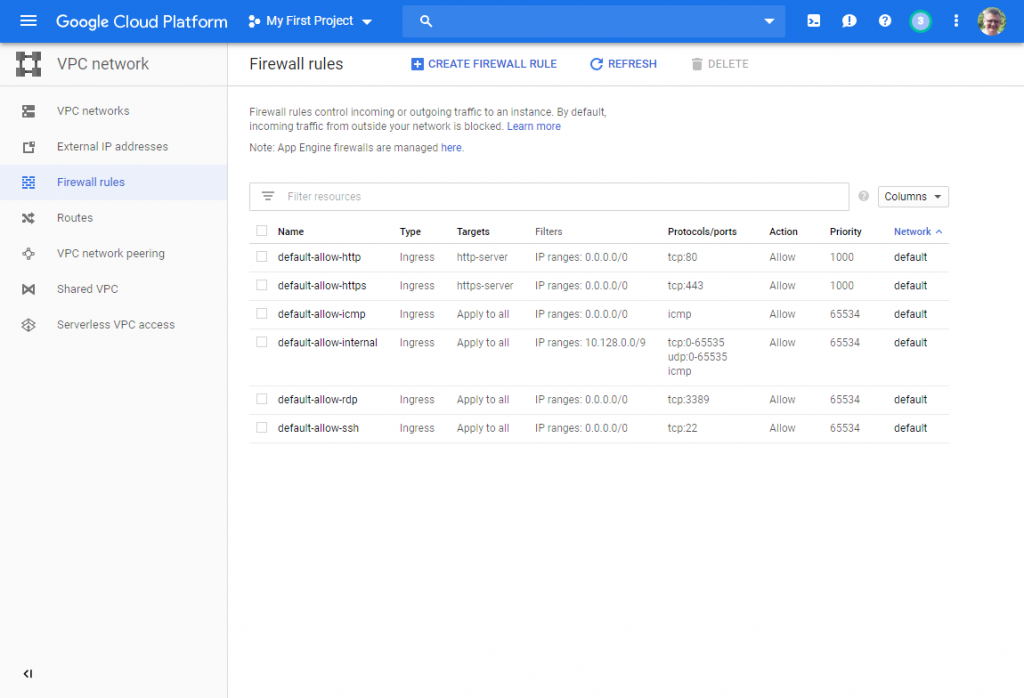Image resolution: width=1024 pixels, height=698 pixels.
Task: Open the three-dot settings menu
Action: (x=956, y=21)
